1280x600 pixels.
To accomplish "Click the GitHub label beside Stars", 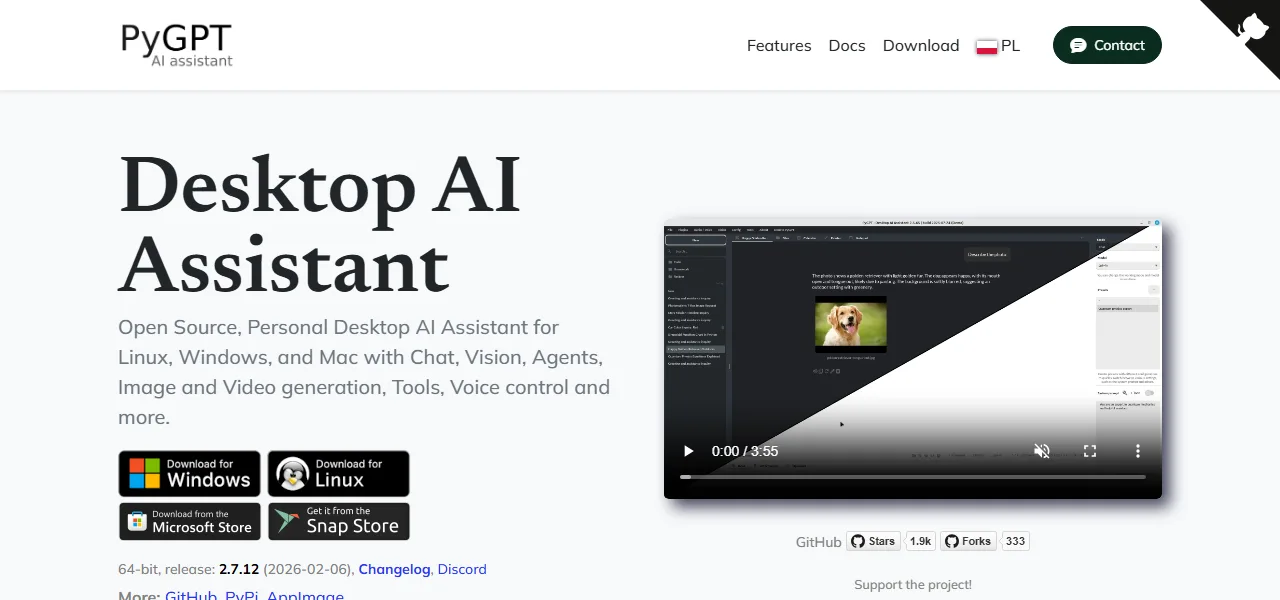I will (x=819, y=542).
